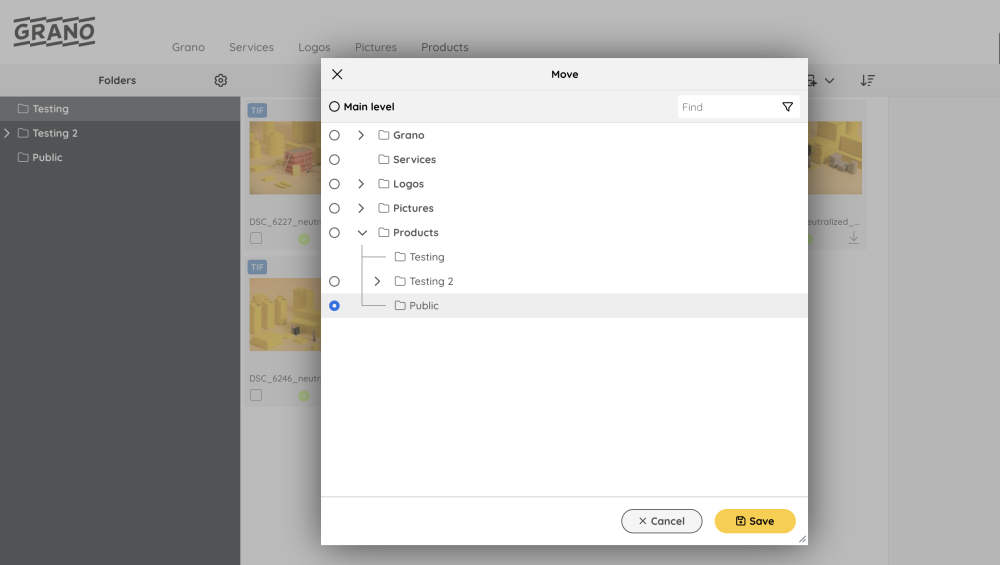Click the Services folder icon in Move dialog
1000x565 pixels.
click(383, 159)
